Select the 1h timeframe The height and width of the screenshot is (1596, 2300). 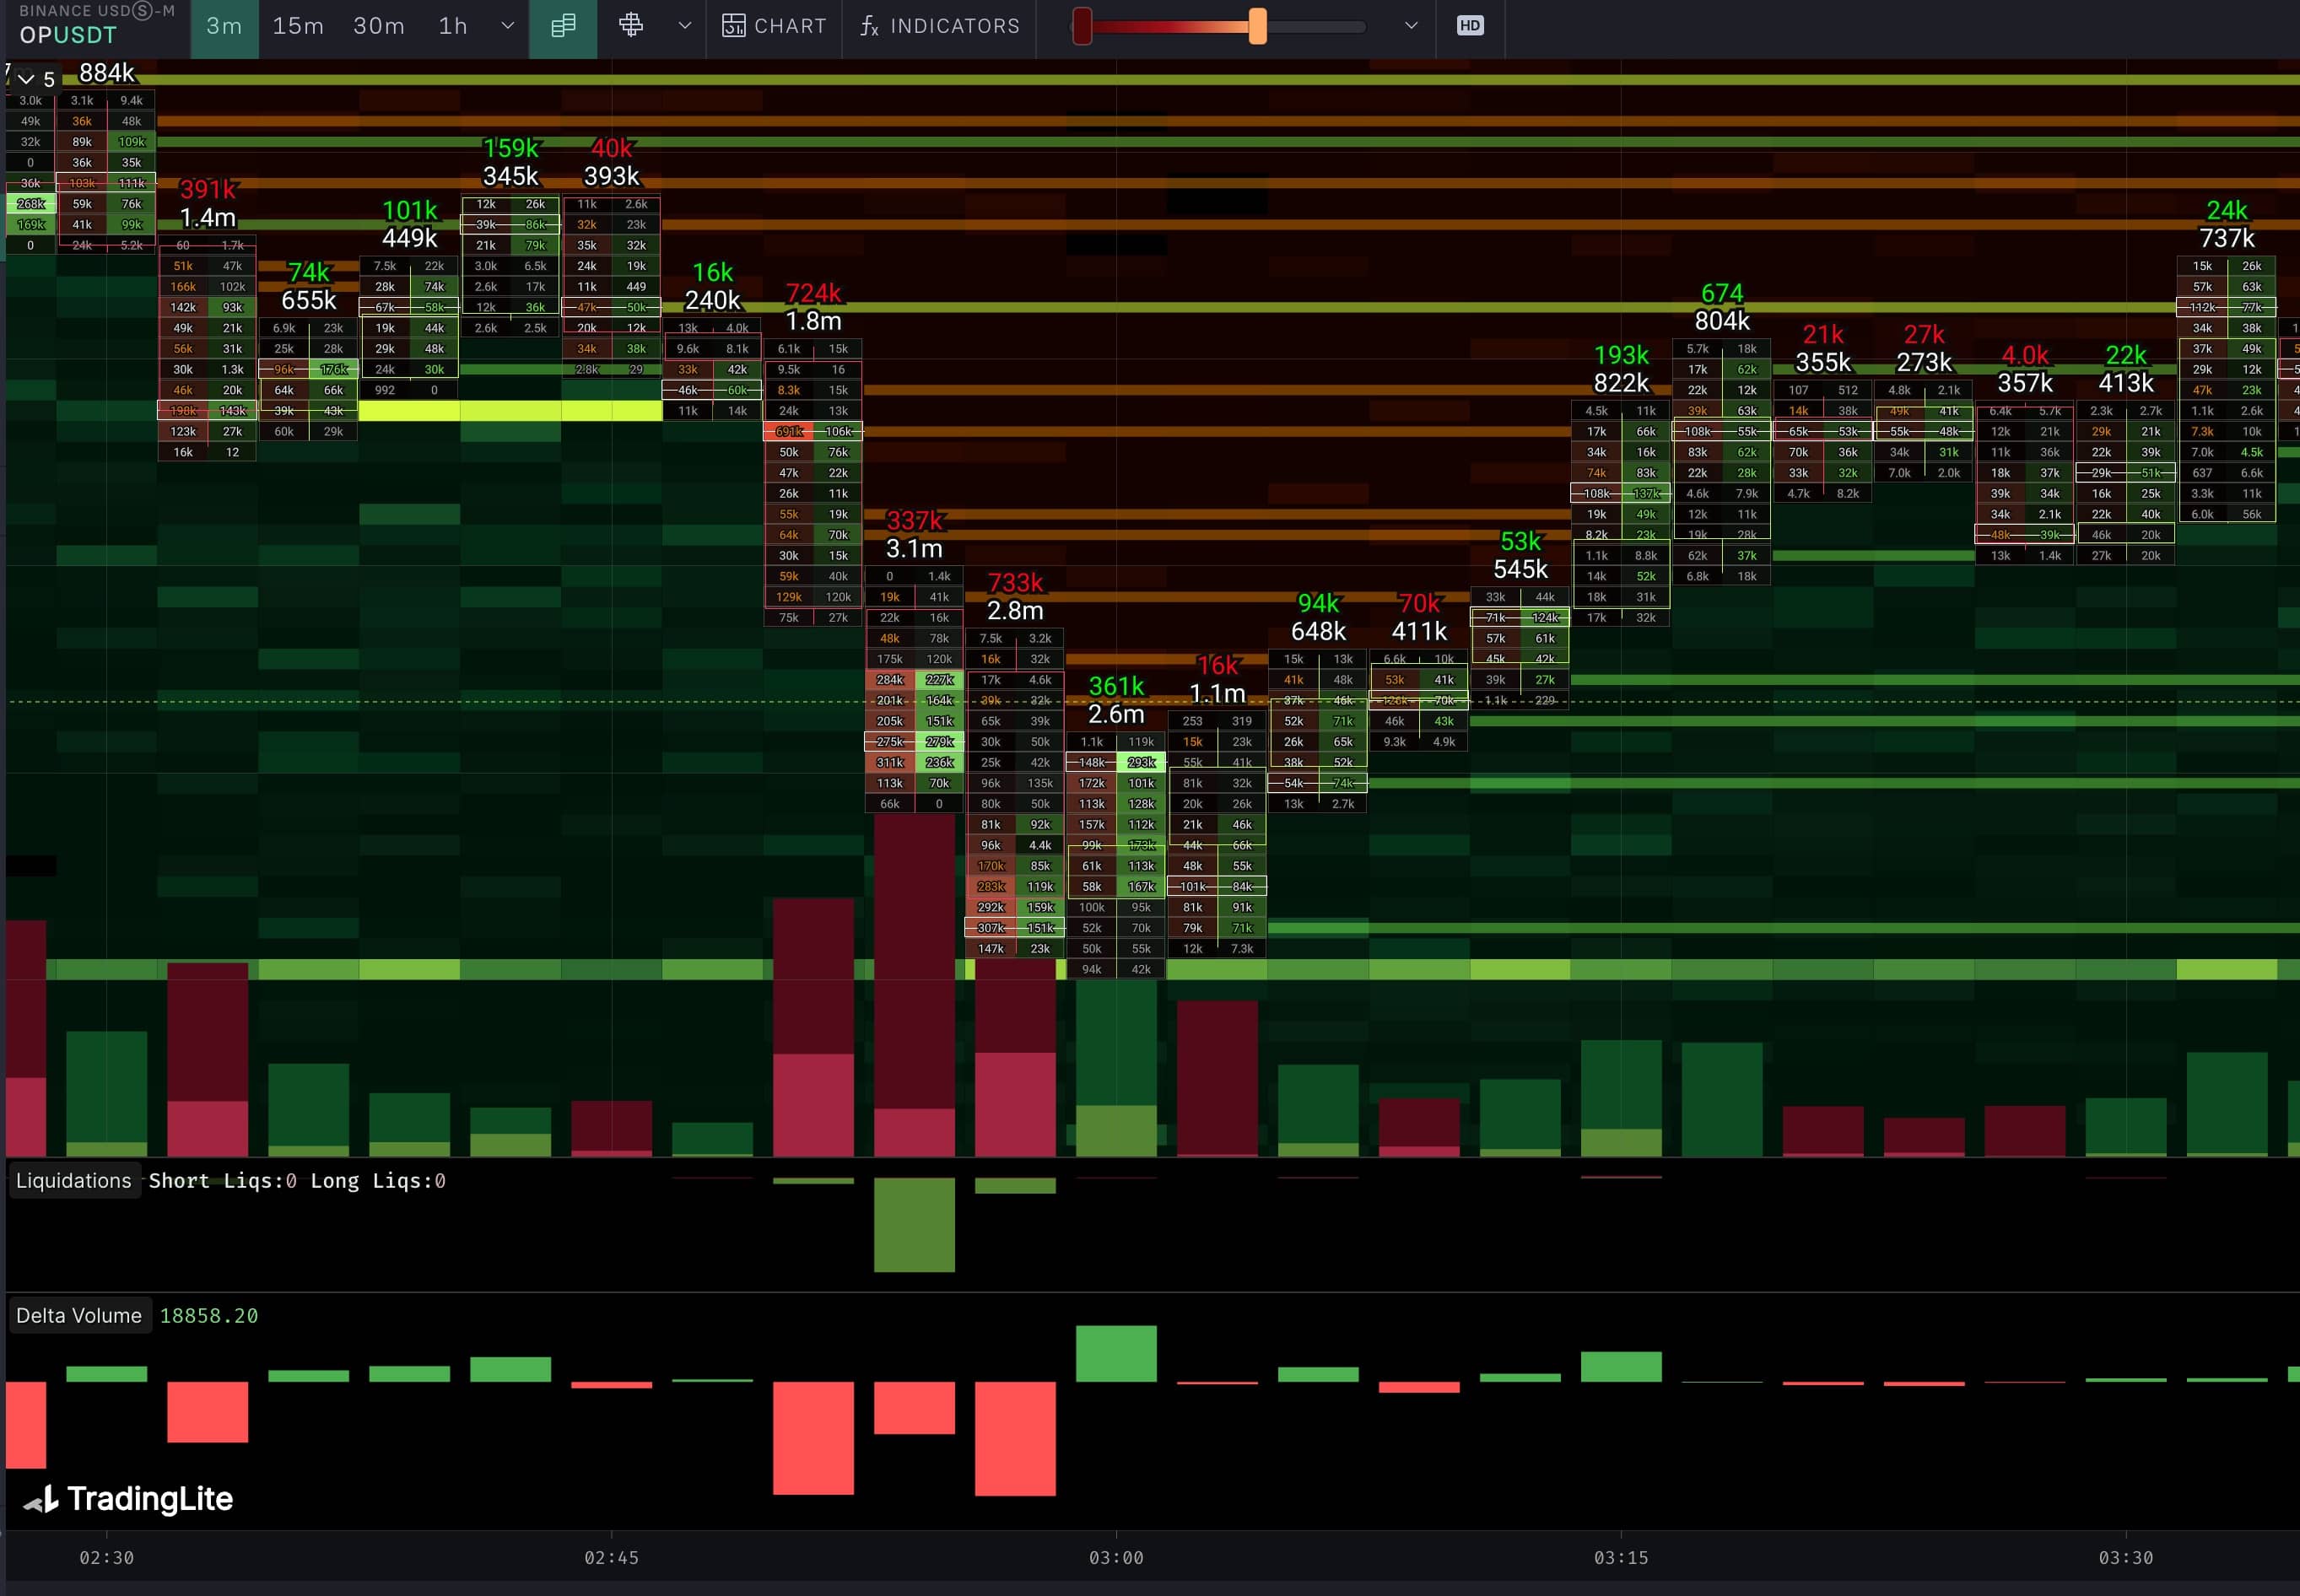453,26
